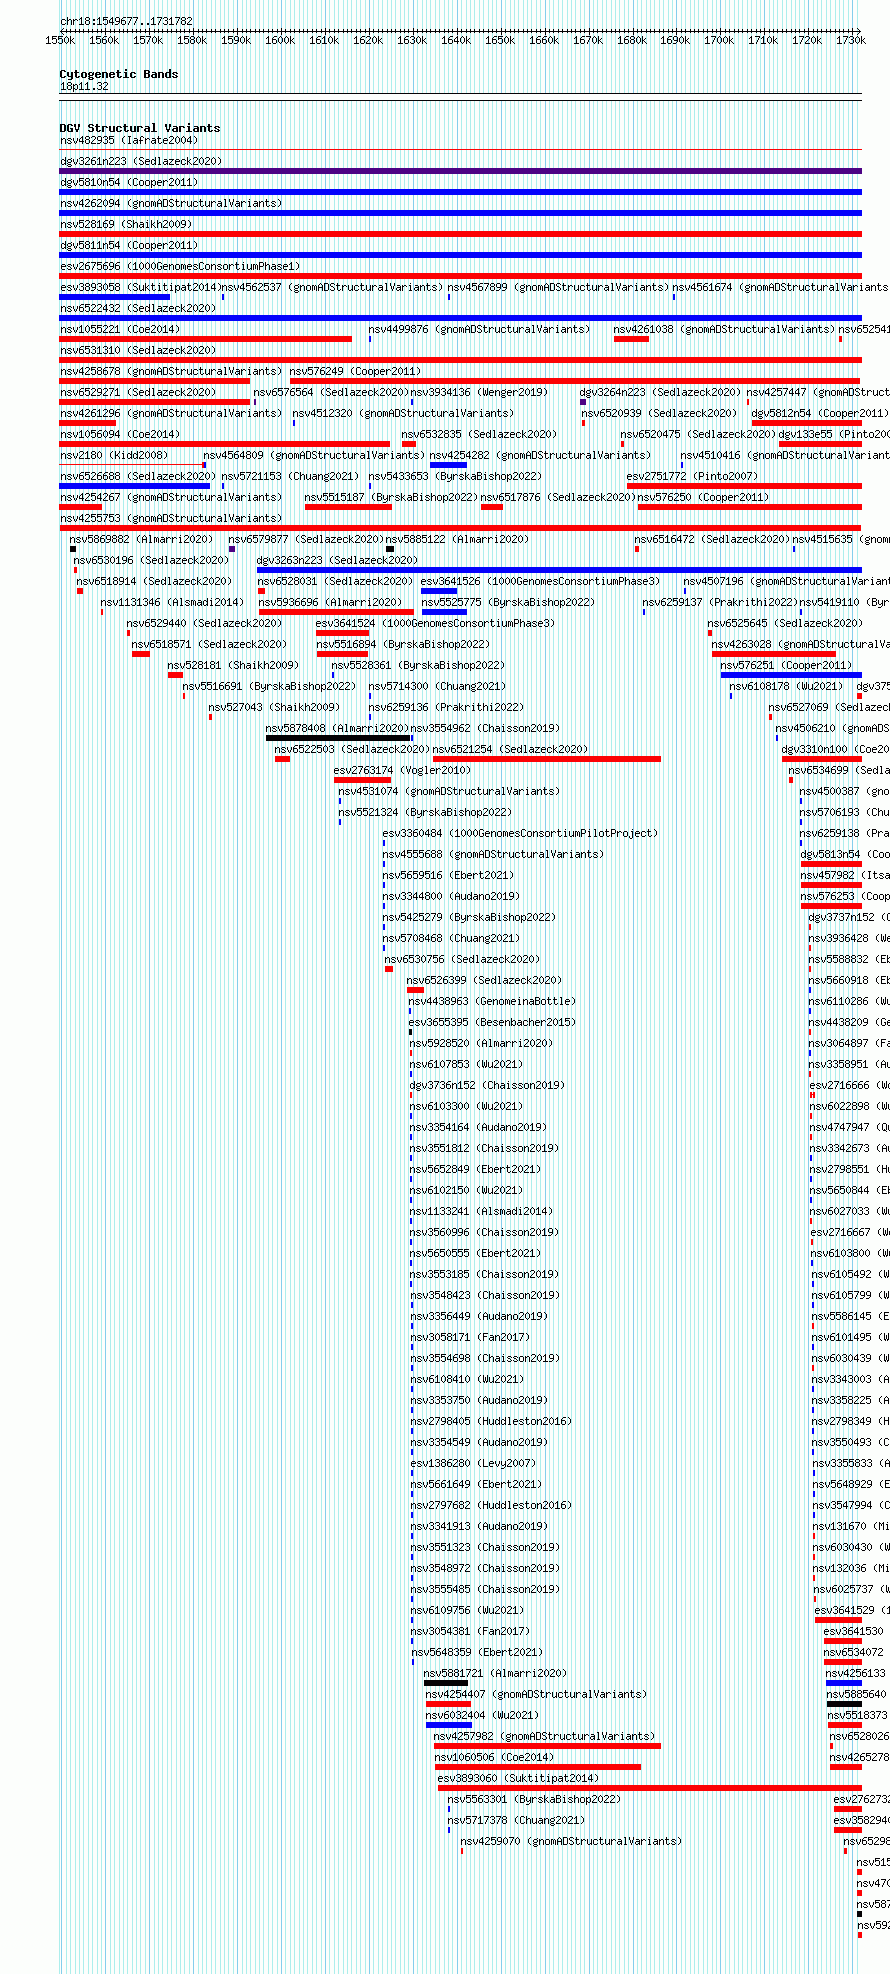Click nsv5648359 (Ebert2021) label

[476, 1652]
